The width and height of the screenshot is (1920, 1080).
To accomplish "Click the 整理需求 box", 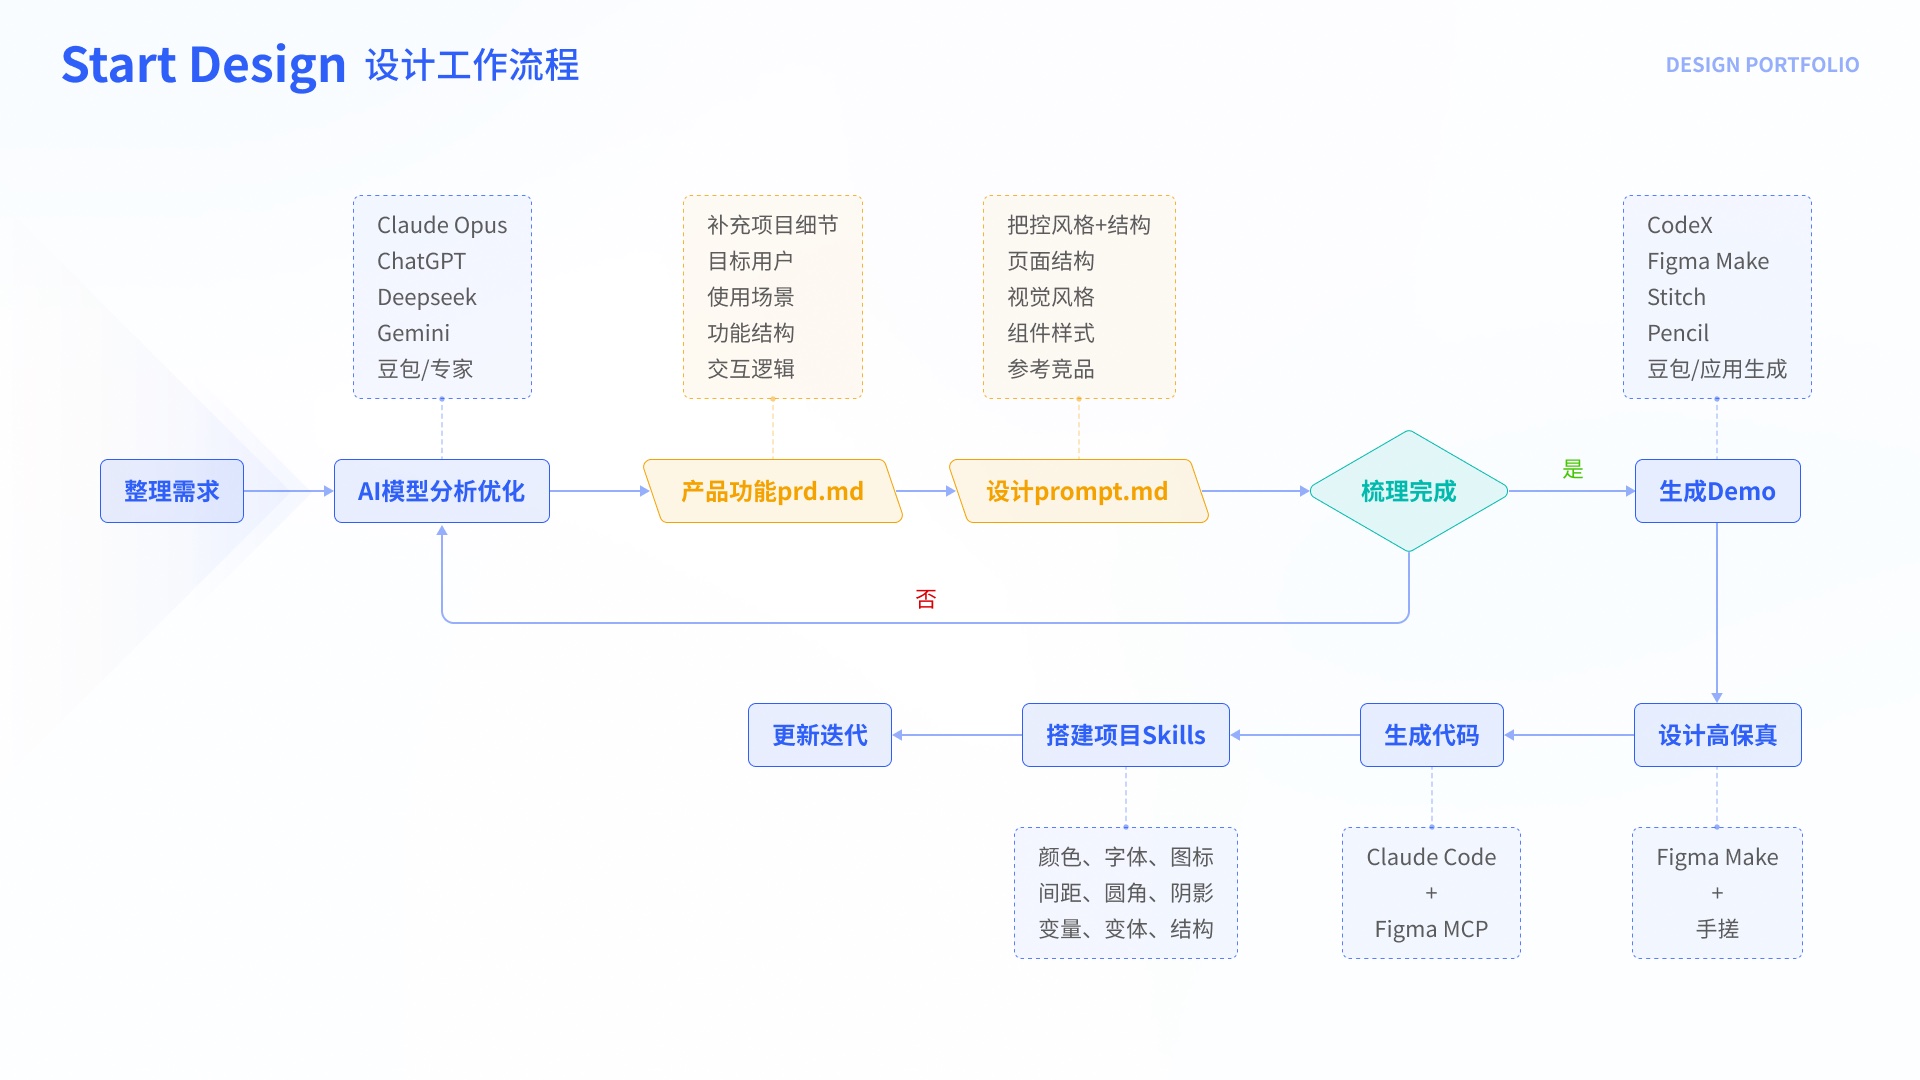I will pyautogui.click(x=172, y=491).
